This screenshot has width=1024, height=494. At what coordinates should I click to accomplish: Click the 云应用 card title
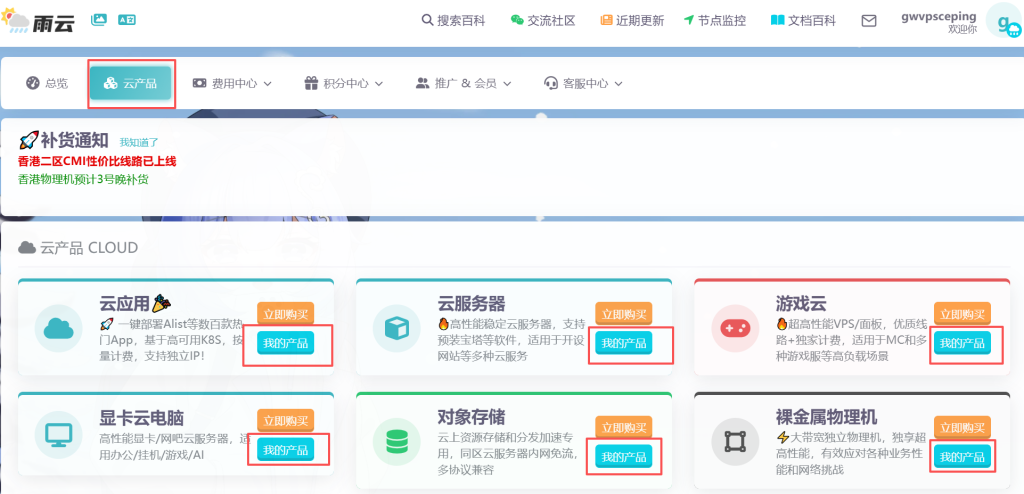[125, 304]
